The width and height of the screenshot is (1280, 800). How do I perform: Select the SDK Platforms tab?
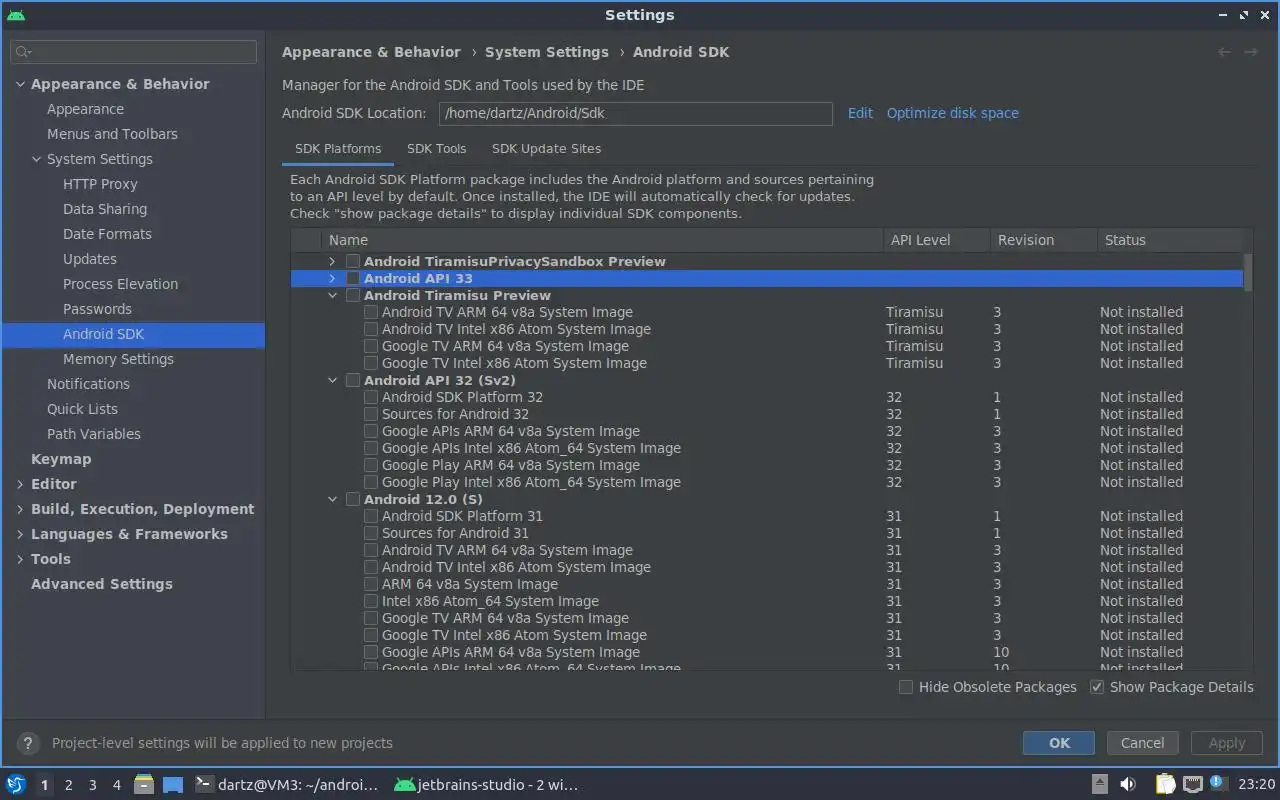coord(338,149)
